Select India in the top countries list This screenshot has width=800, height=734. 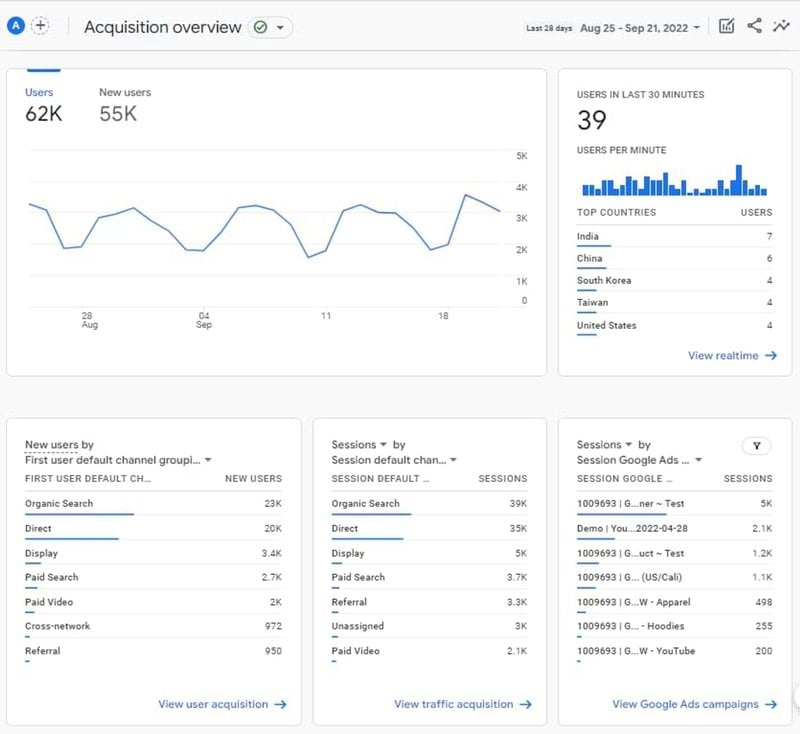(x=590, y=234)
